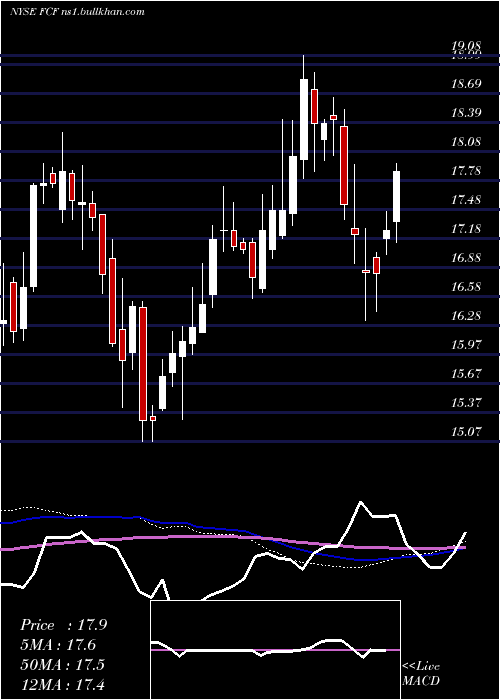Image resolution: width=500 pixels, height=700 pixels.
Task: Select the 17.78 price axis label
Action: [x=466, y=171]
